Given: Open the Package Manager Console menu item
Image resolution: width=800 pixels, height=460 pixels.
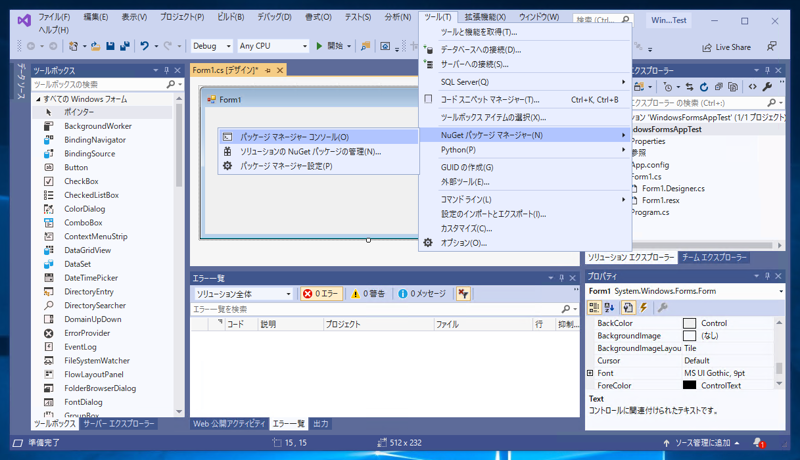Looking at the screenshot, I should pyautogui.click(x=318, y=137).
